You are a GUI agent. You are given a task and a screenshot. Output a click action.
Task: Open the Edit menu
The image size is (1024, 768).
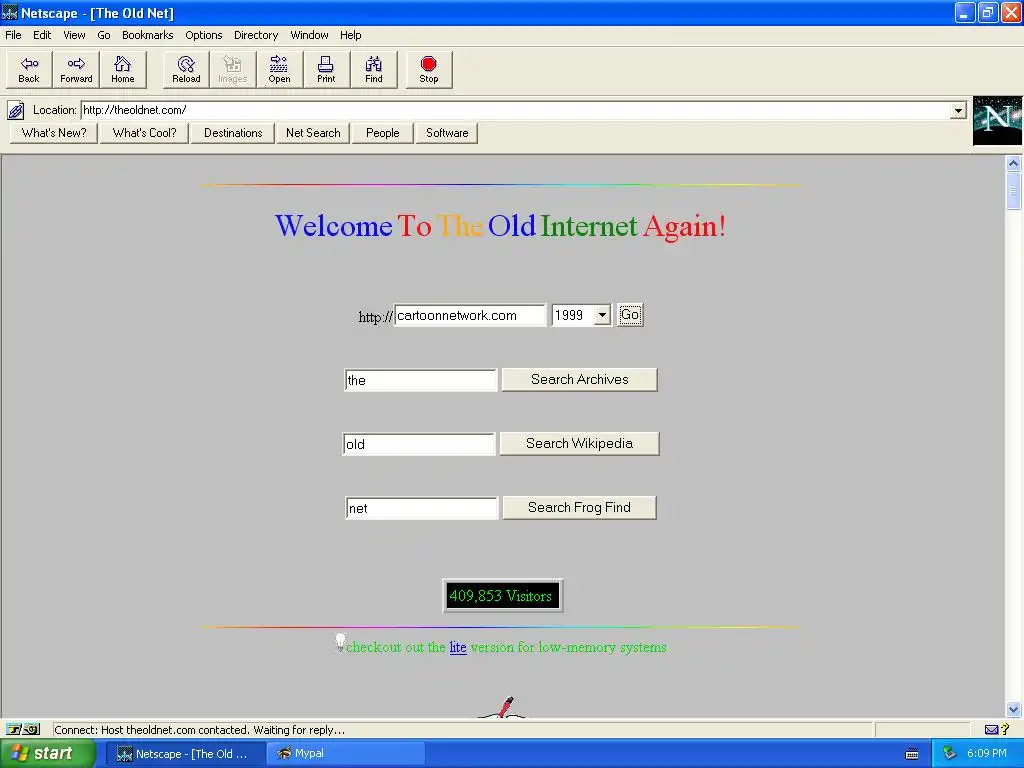[x=42, y=35]
